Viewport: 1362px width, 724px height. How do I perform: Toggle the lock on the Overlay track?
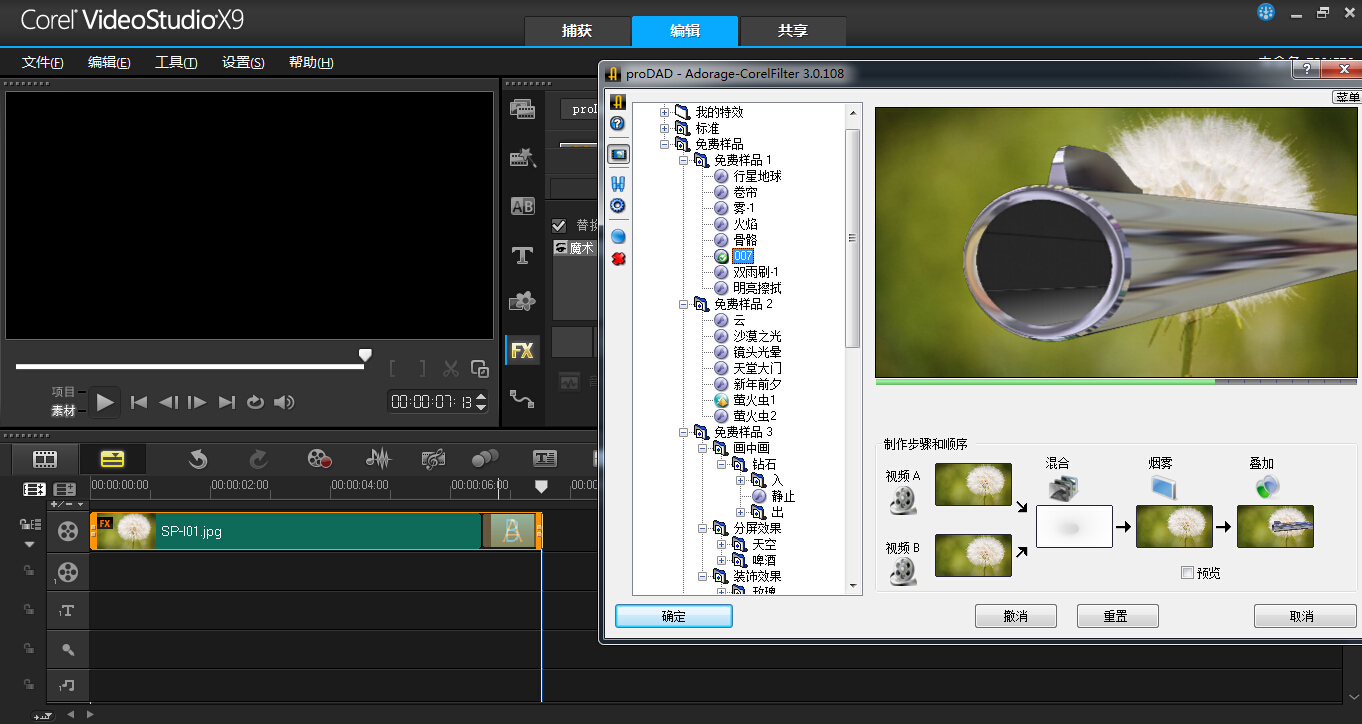pos(29,570)
